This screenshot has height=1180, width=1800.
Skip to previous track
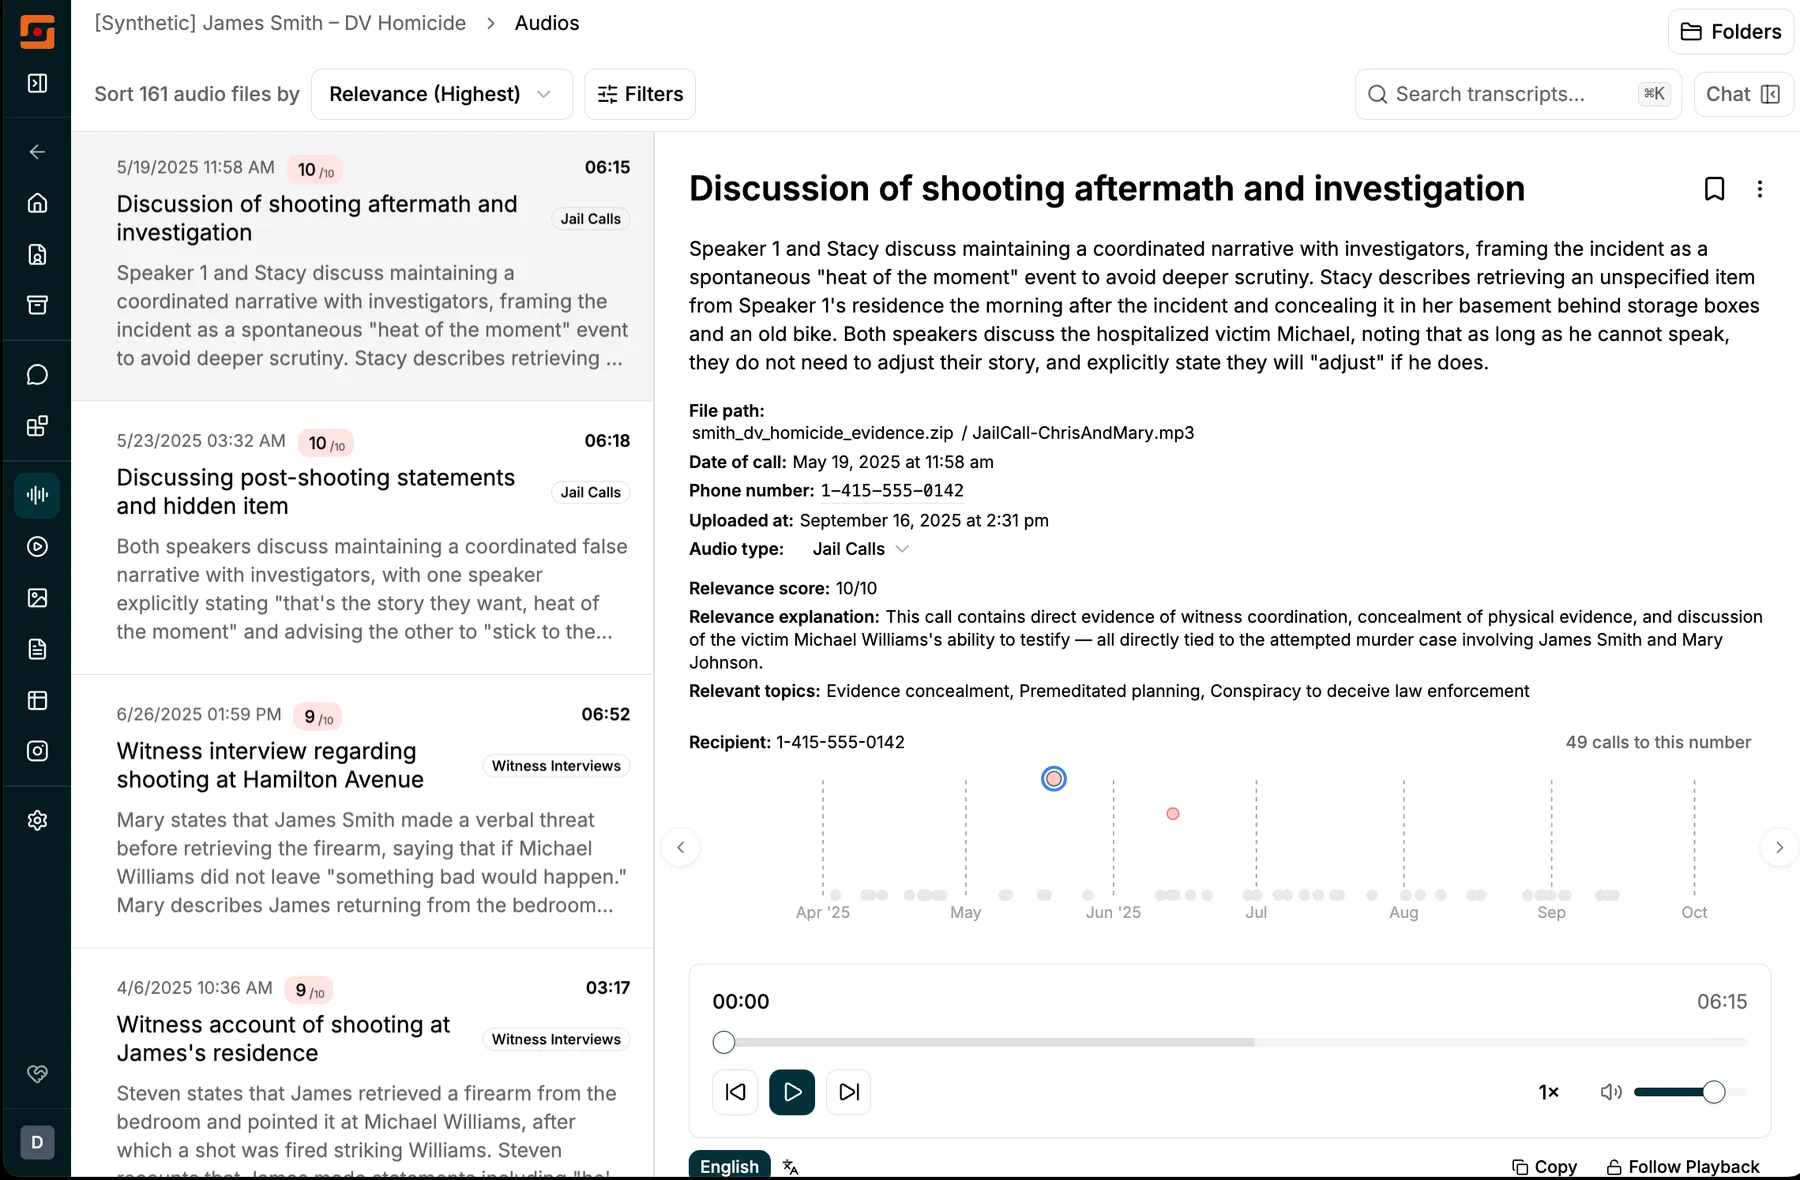[x=735, y=1092]
